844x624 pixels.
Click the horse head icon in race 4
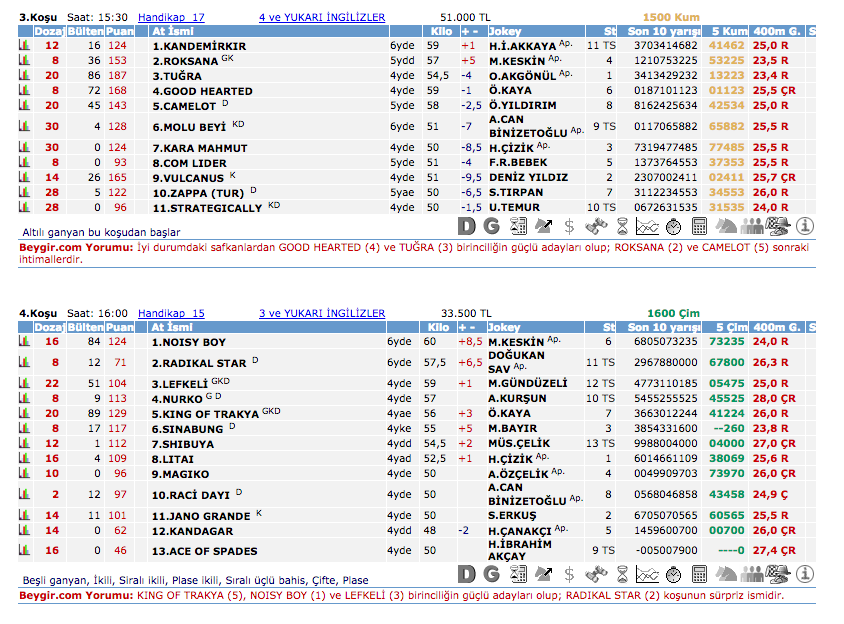(726, 574)
